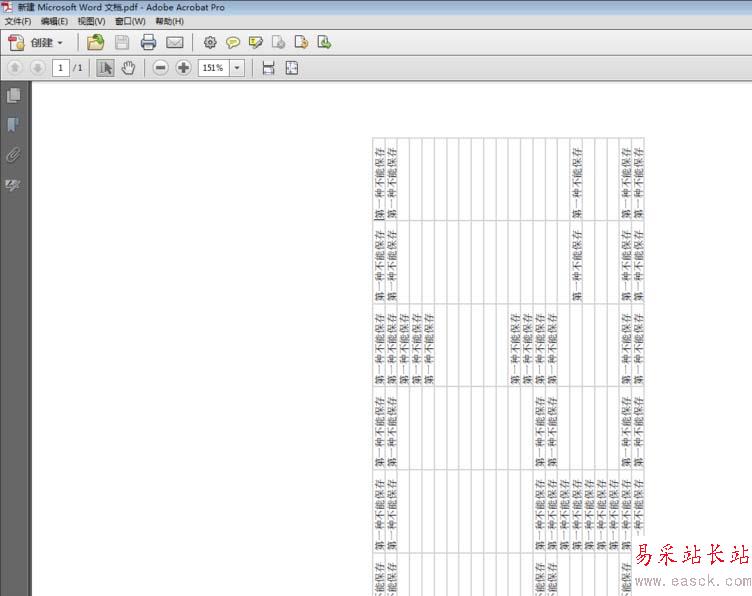Screen dimensions: 752x596
Task: Add a sticky note comment
Action: click(x=233, y=43)
